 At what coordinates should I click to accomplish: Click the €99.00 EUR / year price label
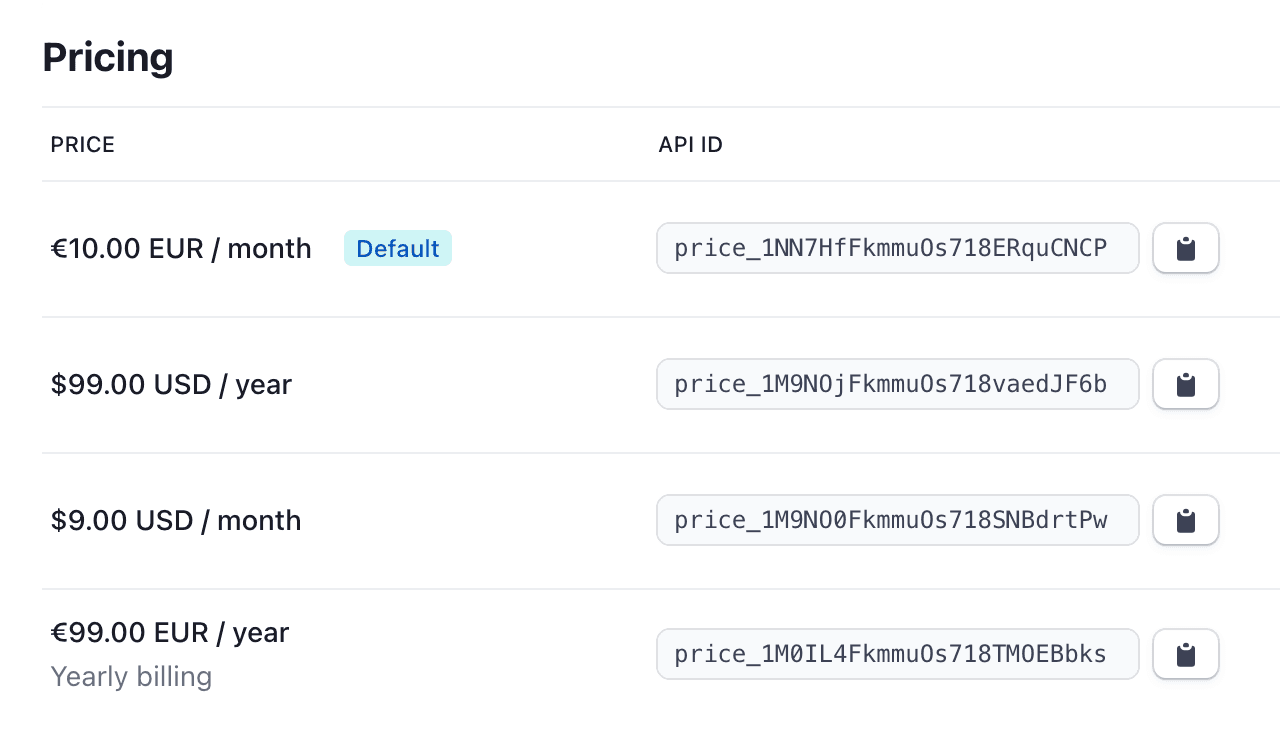[170, 632]
